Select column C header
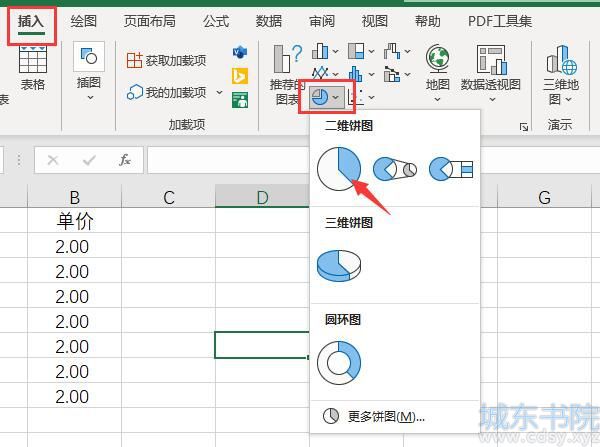 tap(168, 197)
